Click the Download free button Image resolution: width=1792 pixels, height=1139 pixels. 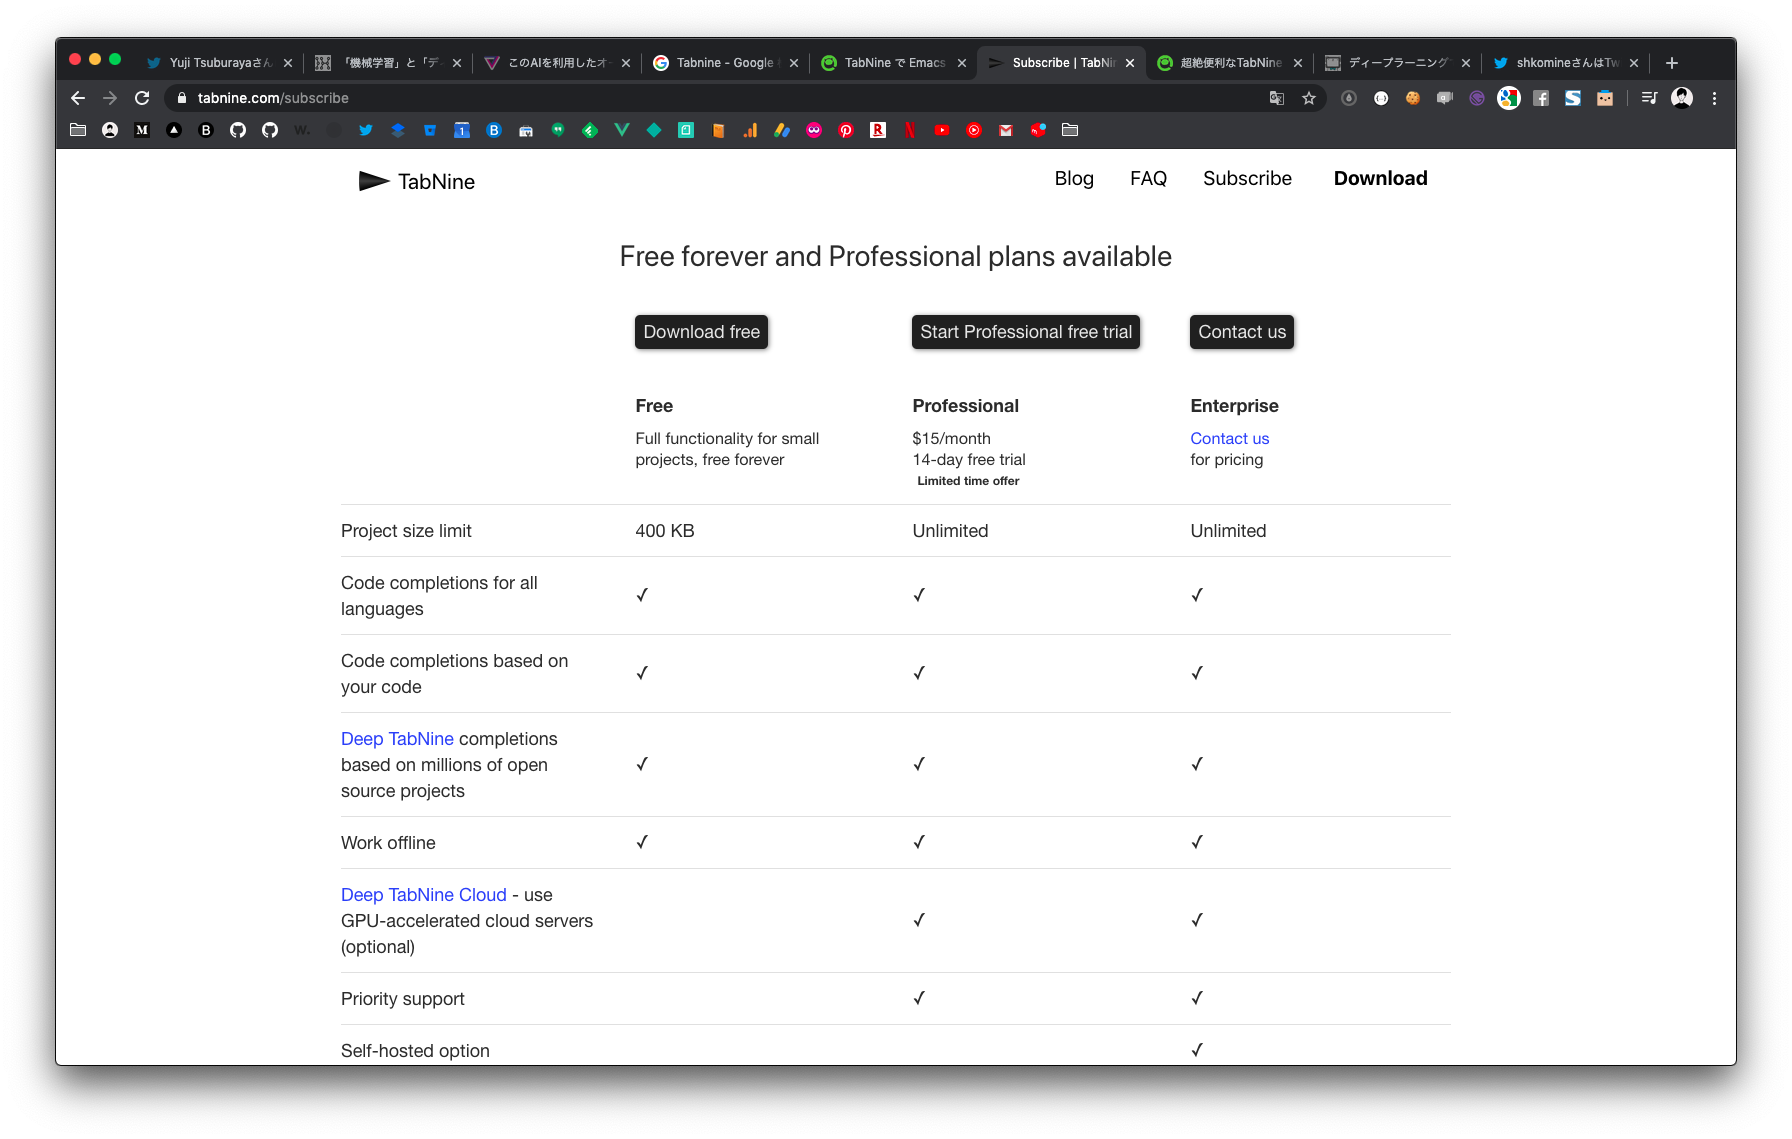701,332
